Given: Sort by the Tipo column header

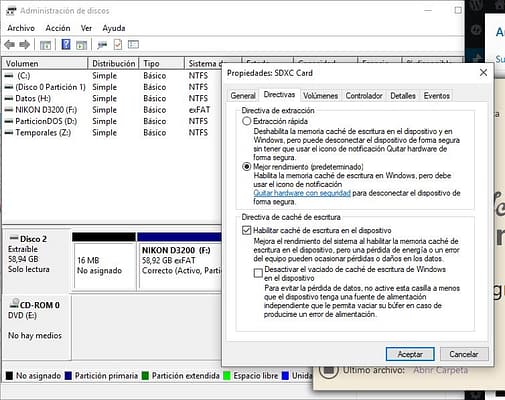Looking at the screenshot, I should pyautogui.click(x=162, y=63).
